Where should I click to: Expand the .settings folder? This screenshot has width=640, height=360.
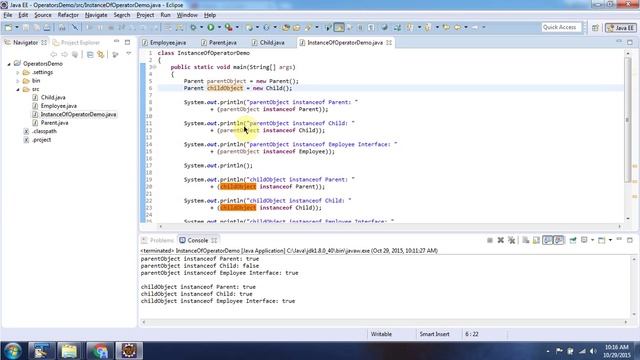coord(18,73)
